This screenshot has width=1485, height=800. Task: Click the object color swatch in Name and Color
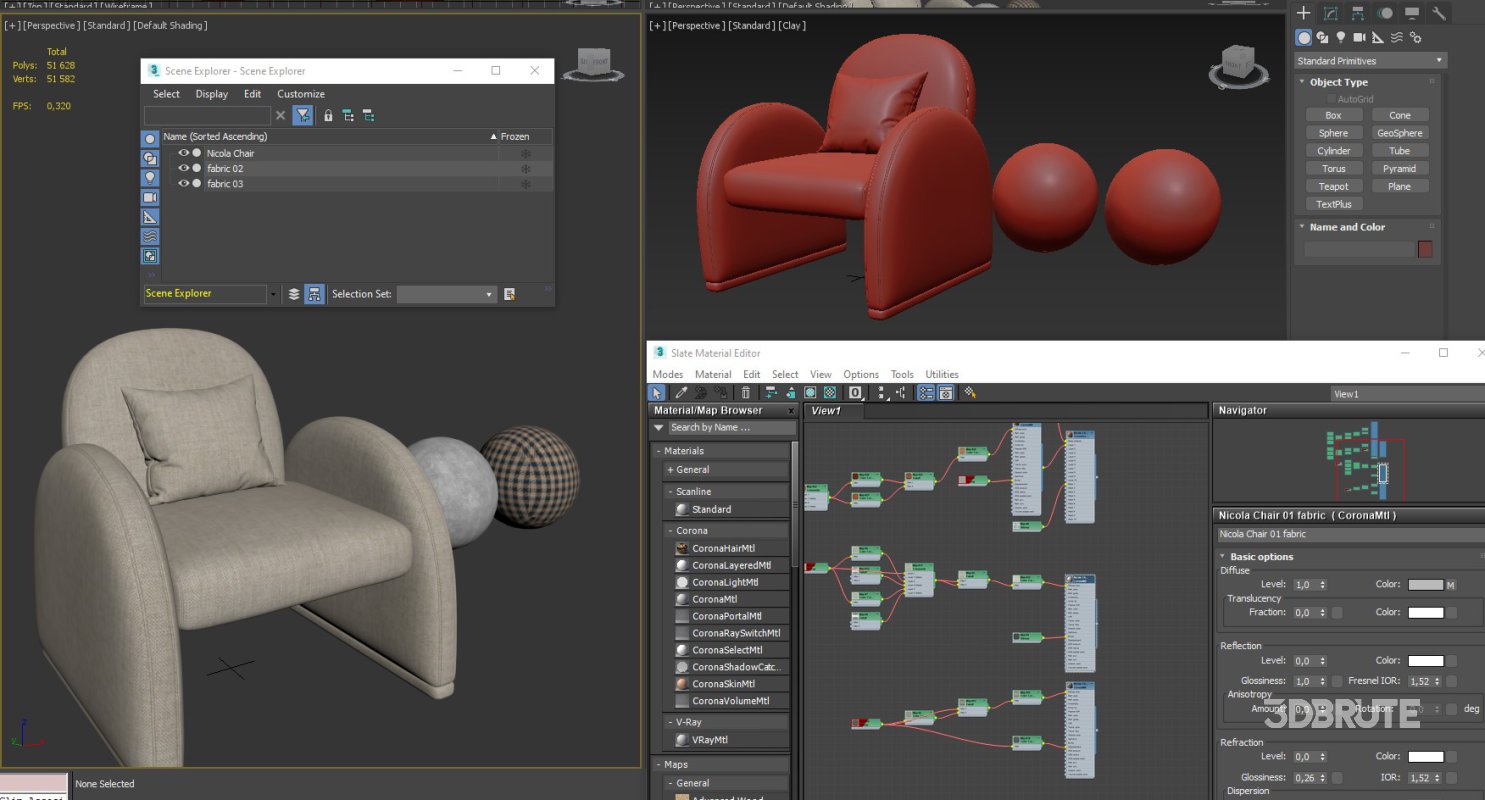coord(1425,249)
